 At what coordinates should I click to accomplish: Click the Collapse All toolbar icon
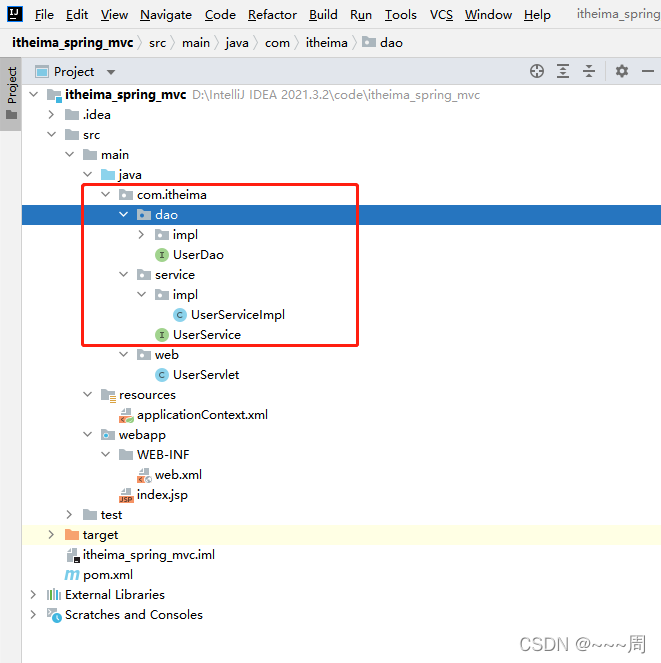tap(589, 71)
